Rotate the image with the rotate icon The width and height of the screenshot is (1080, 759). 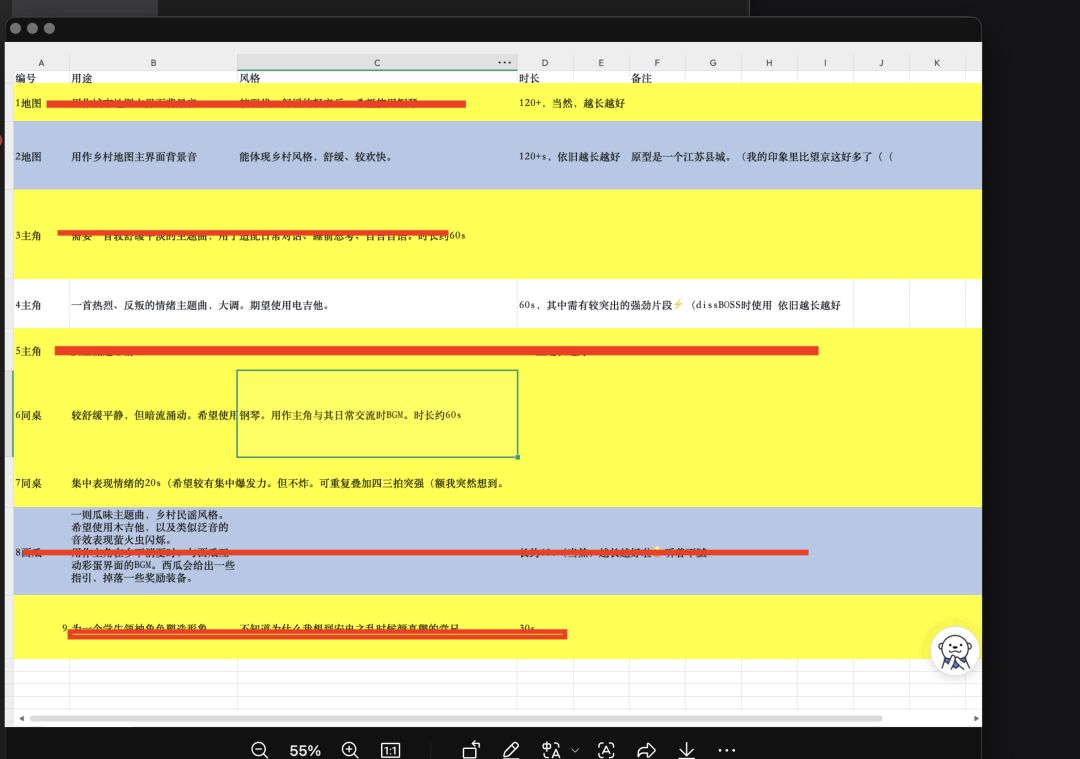[x=471, y=749]
